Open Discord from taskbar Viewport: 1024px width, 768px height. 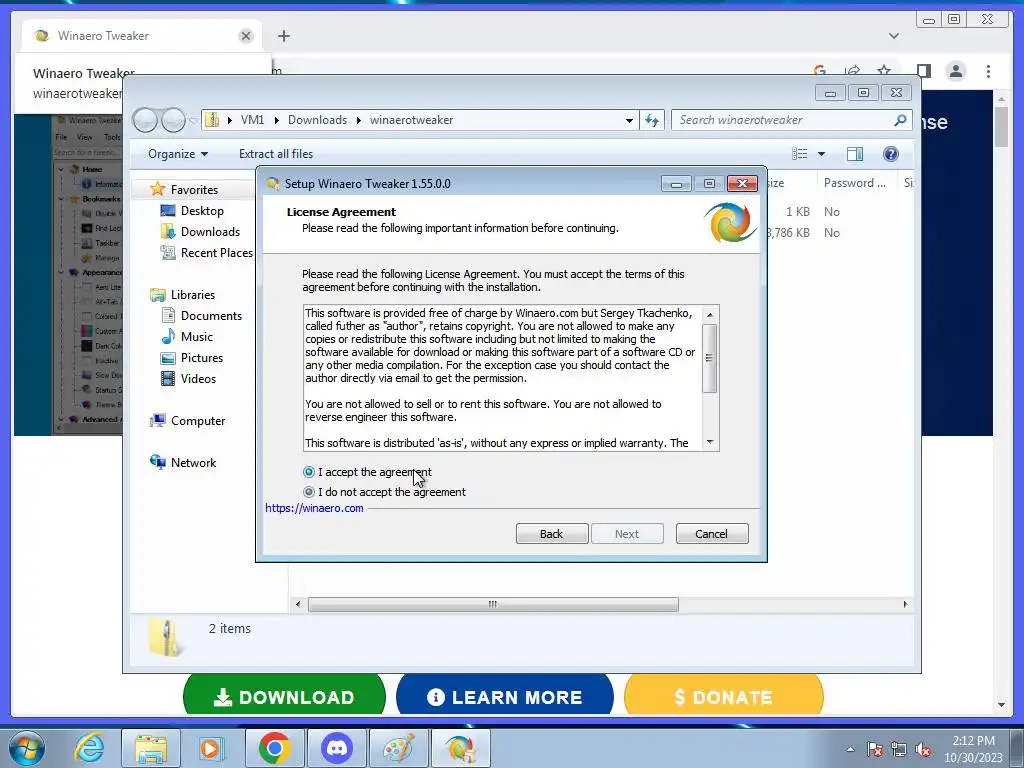[337, 748]
